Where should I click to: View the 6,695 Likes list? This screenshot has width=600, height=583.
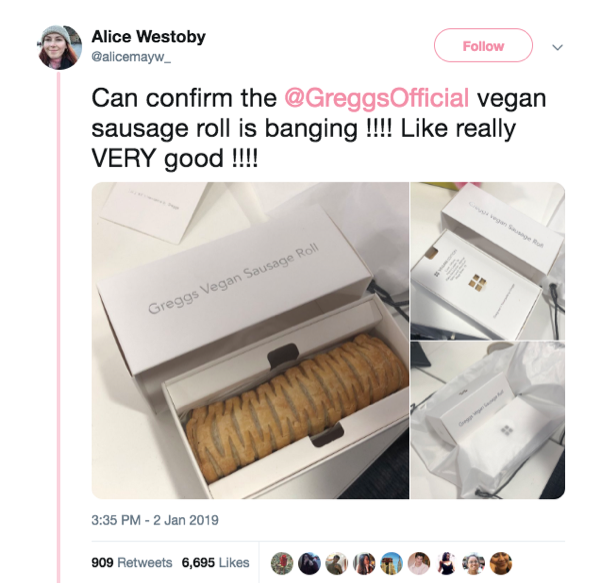215,563
